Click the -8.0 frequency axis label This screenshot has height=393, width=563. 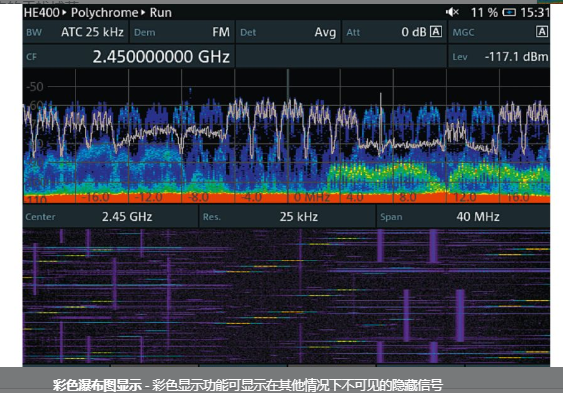[199, 197]
